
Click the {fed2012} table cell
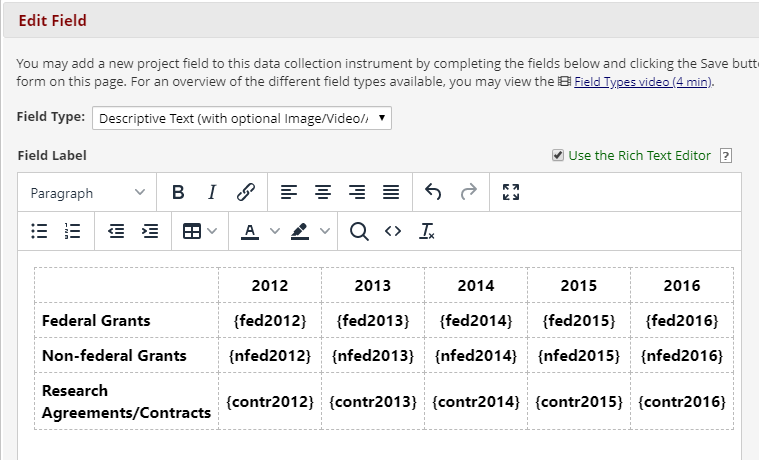click(x=270, y=321)
